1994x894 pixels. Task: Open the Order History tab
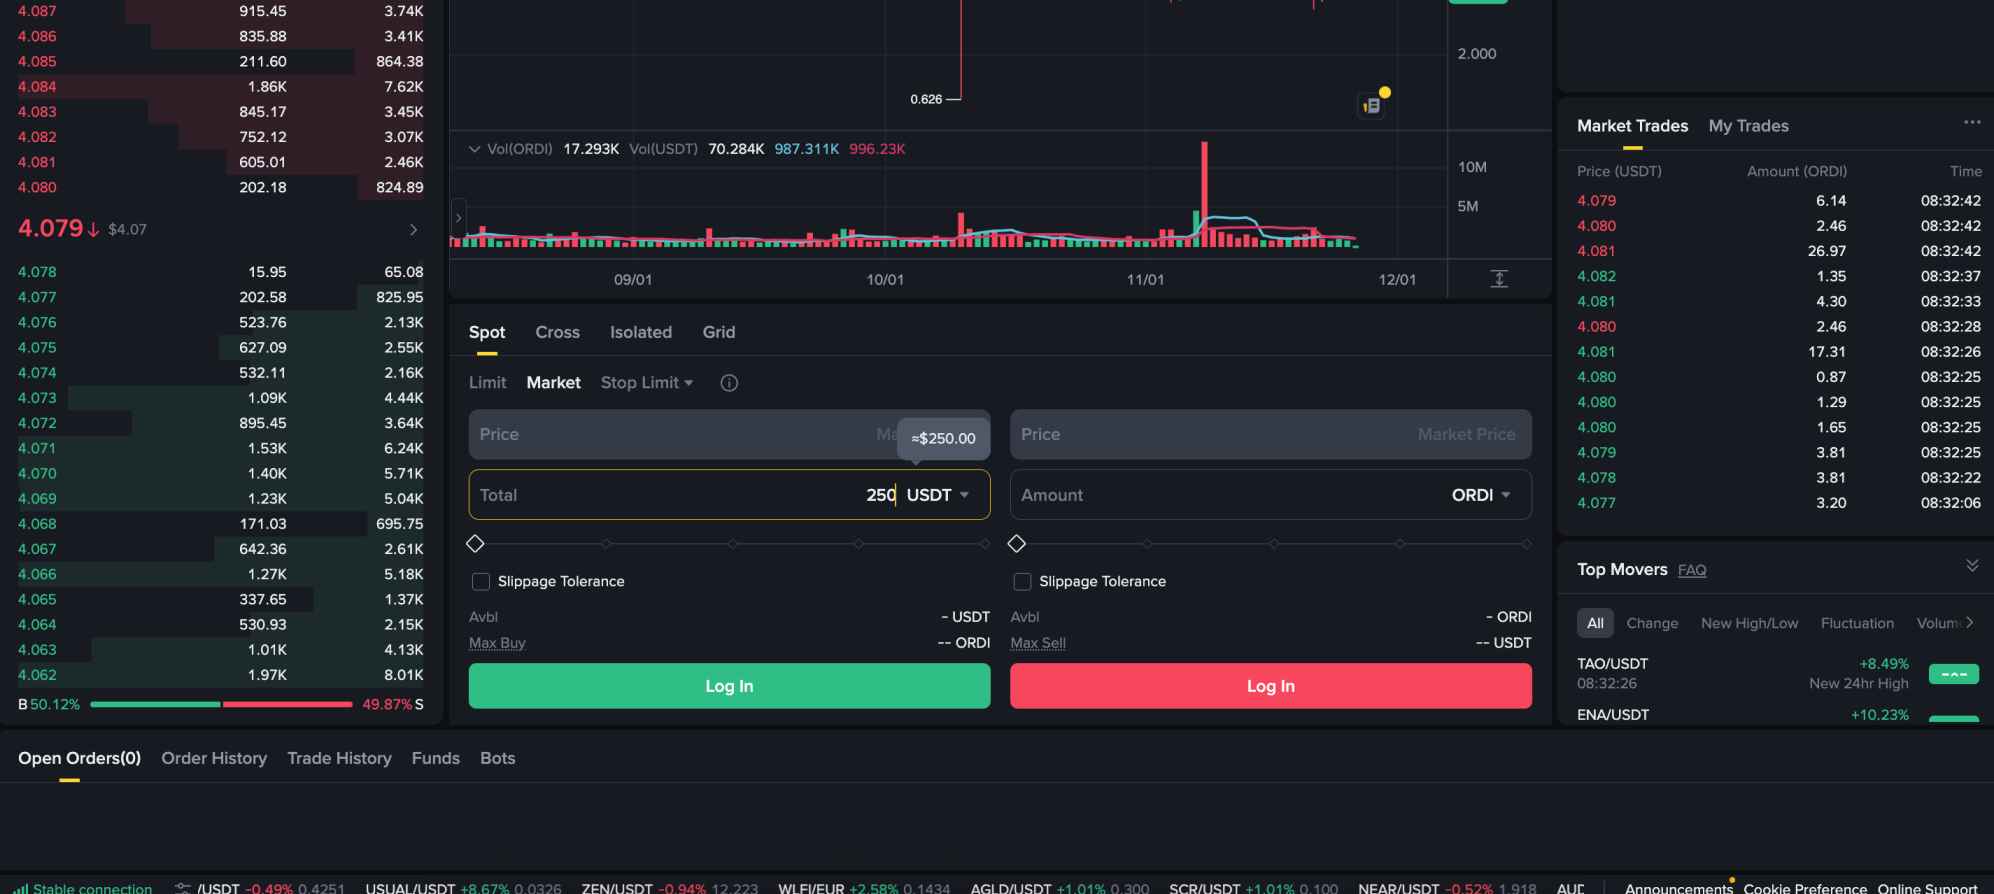(x=214, y=758)
